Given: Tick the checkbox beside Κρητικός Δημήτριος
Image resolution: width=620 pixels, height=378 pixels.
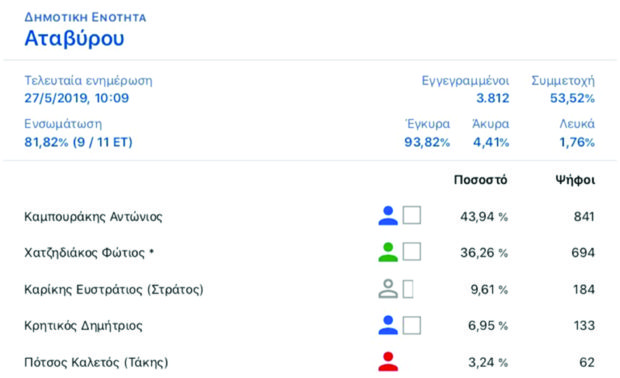Looking at the screenshot, I should (412, 325).
